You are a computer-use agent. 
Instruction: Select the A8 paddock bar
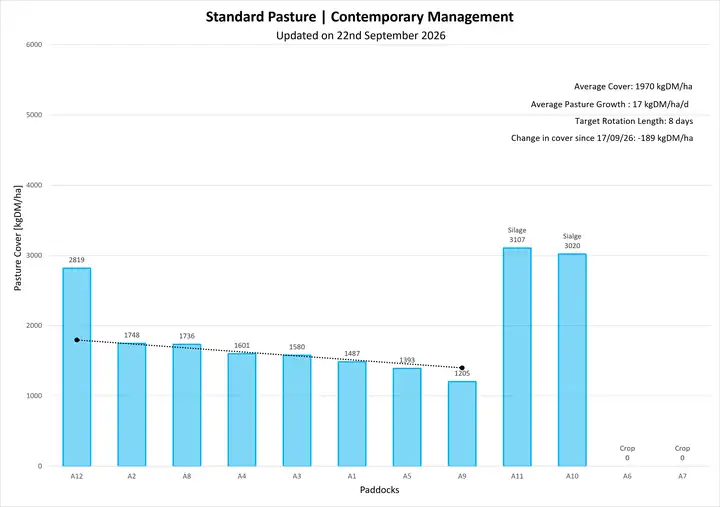[187, 405]
